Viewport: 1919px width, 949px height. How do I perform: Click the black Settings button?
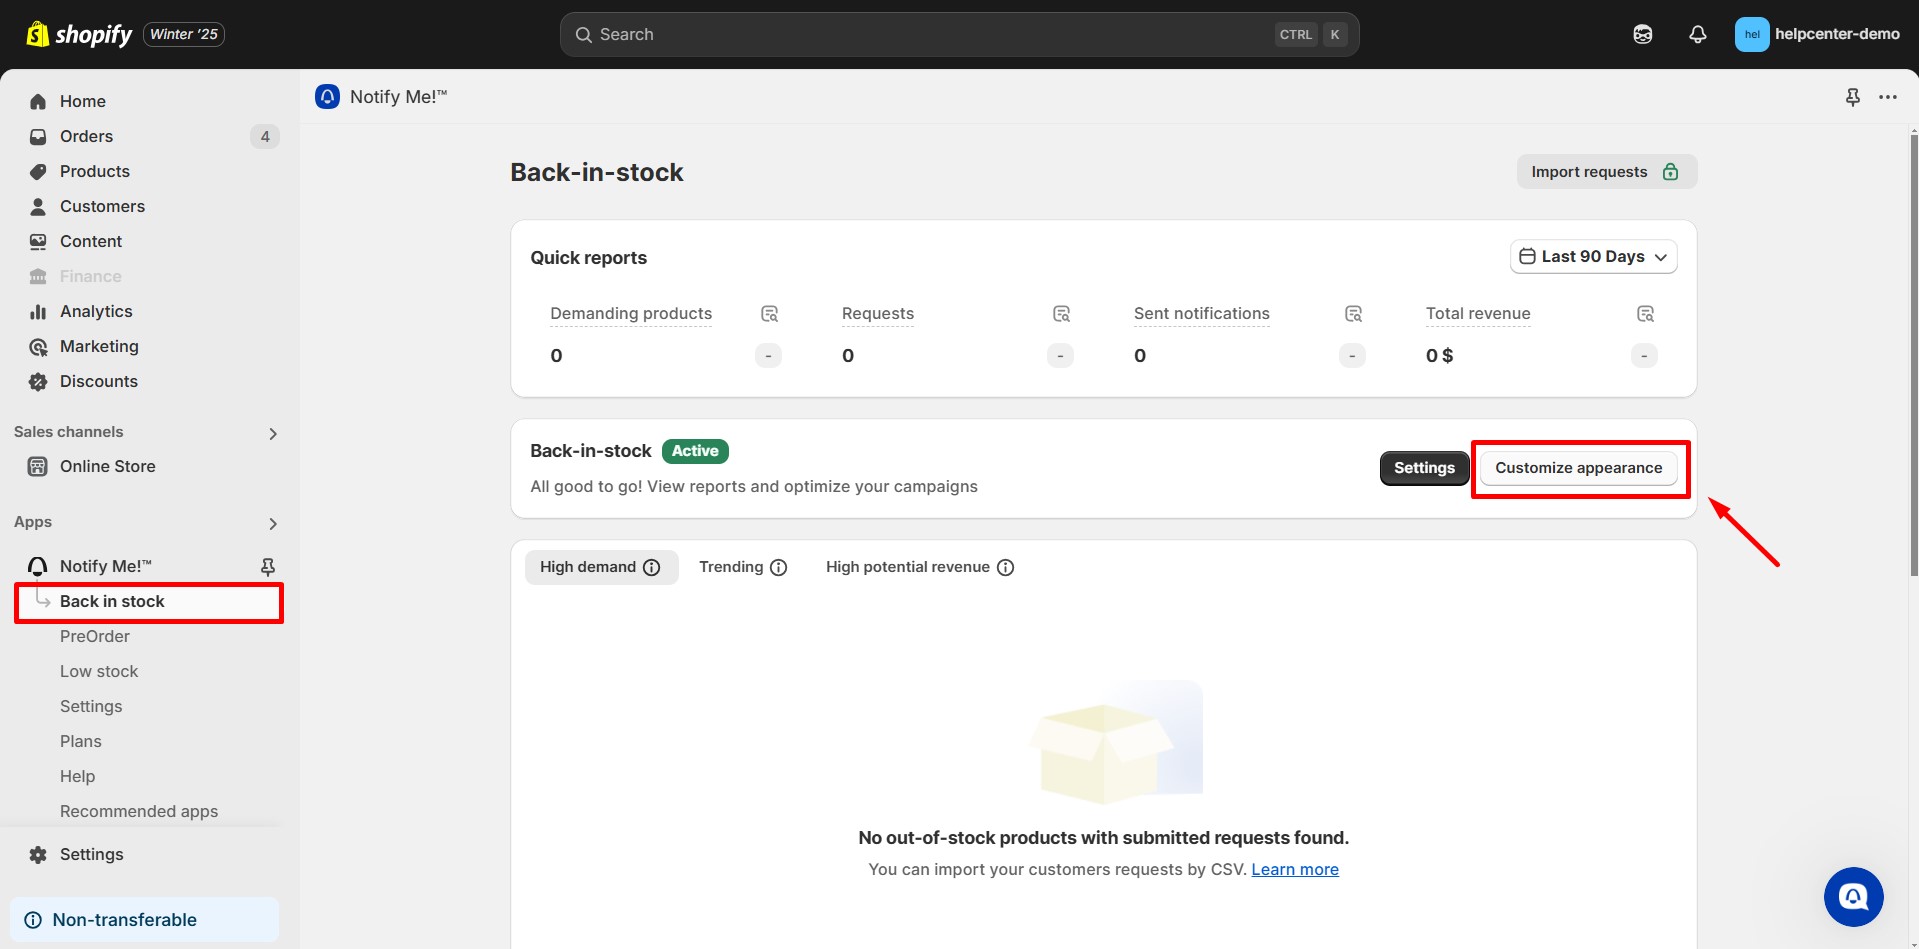point(1424,468)
